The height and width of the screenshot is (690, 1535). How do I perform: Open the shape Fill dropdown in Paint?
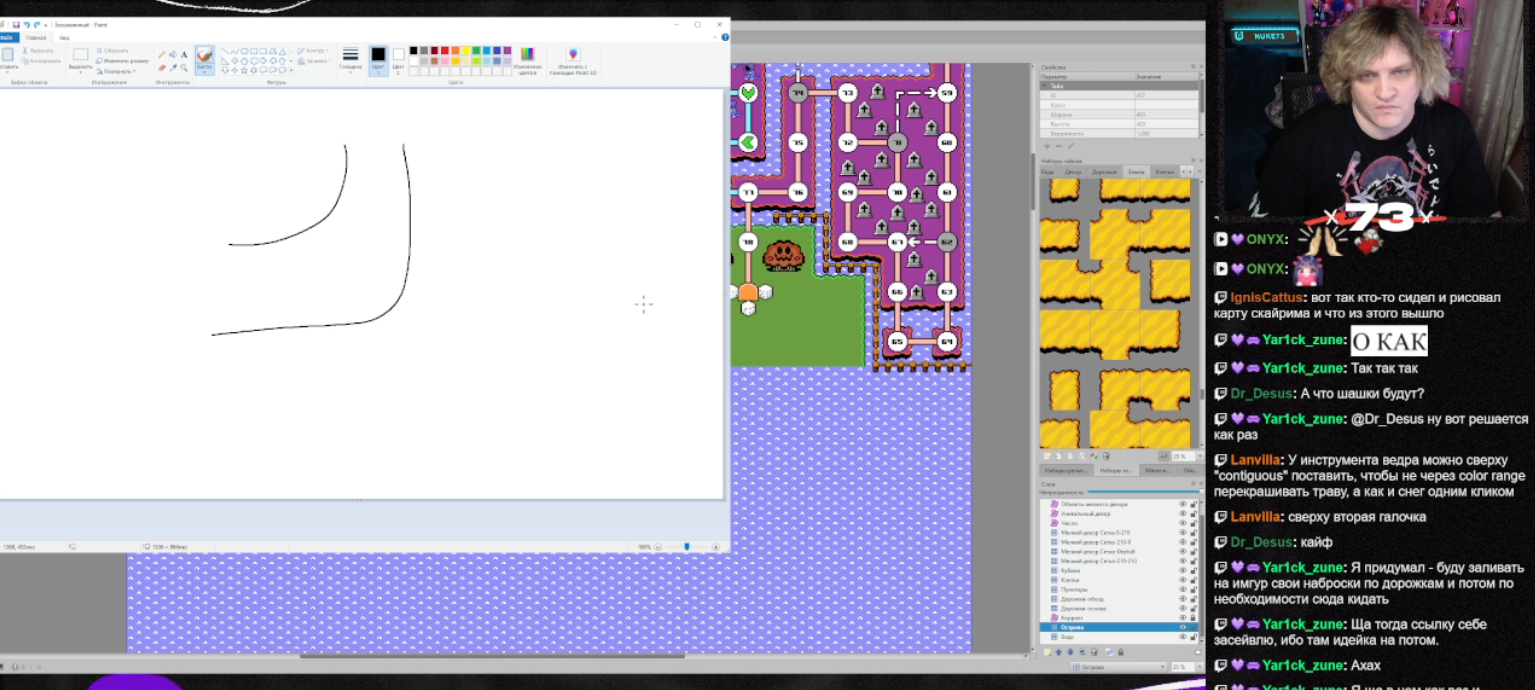314,61
